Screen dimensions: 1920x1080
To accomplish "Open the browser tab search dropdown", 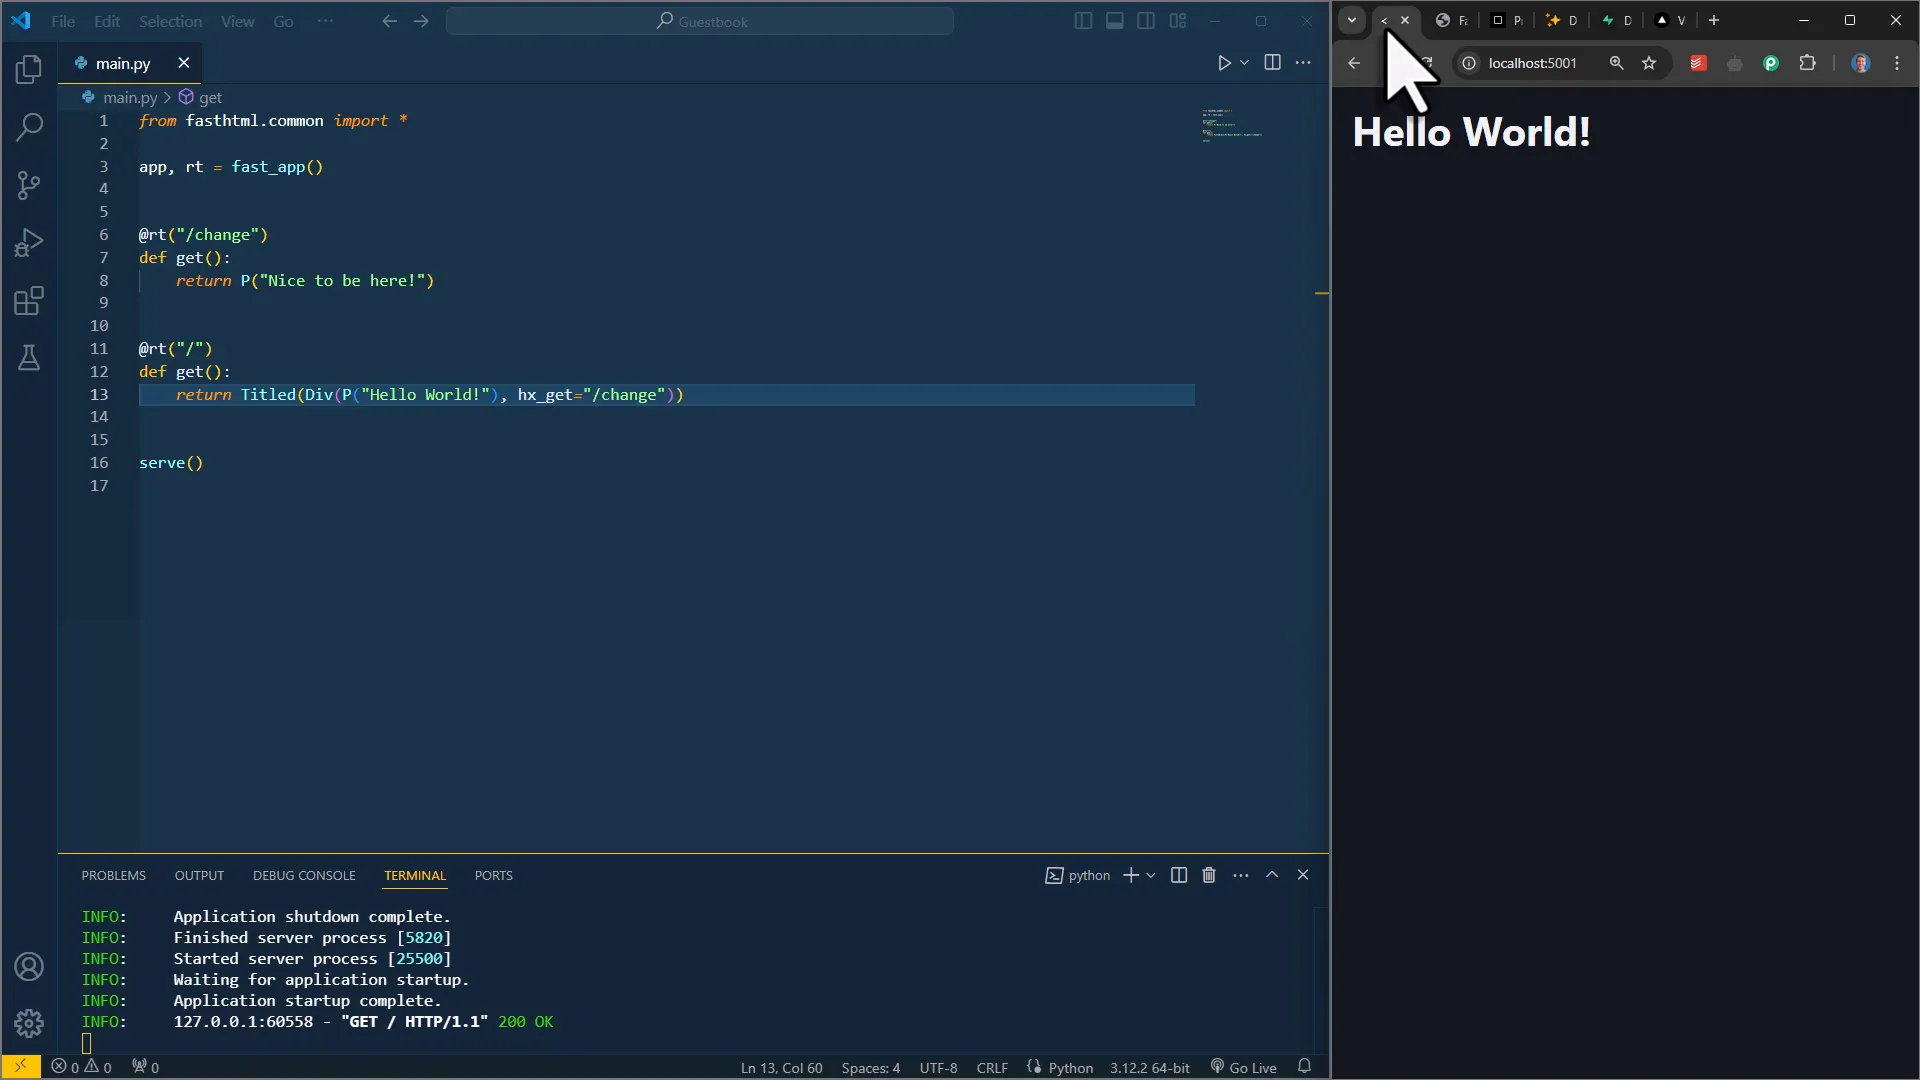I will coord(1352,20).
